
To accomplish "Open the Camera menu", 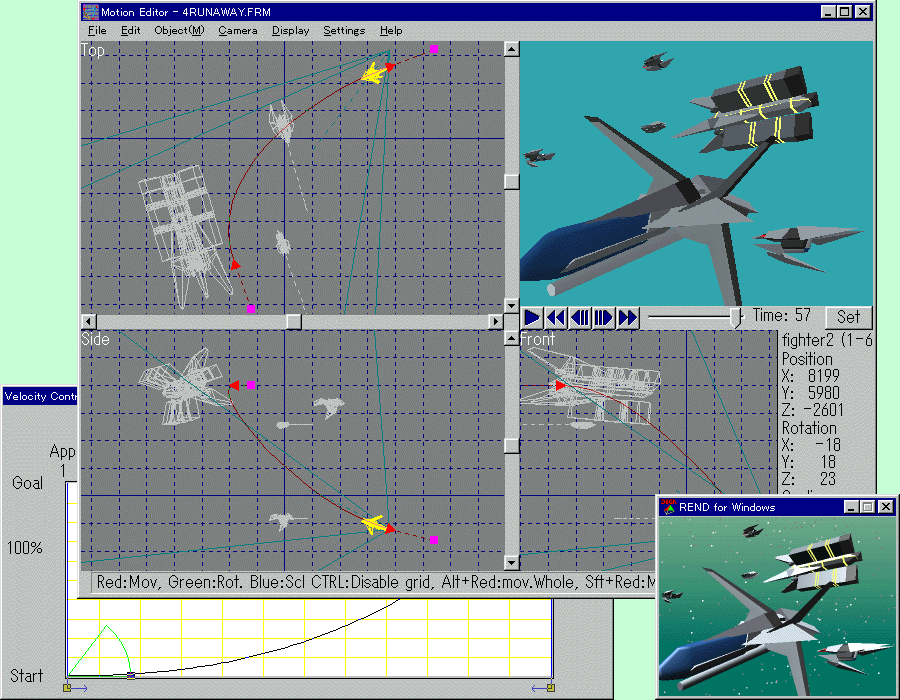I will (x=237, y=31).
